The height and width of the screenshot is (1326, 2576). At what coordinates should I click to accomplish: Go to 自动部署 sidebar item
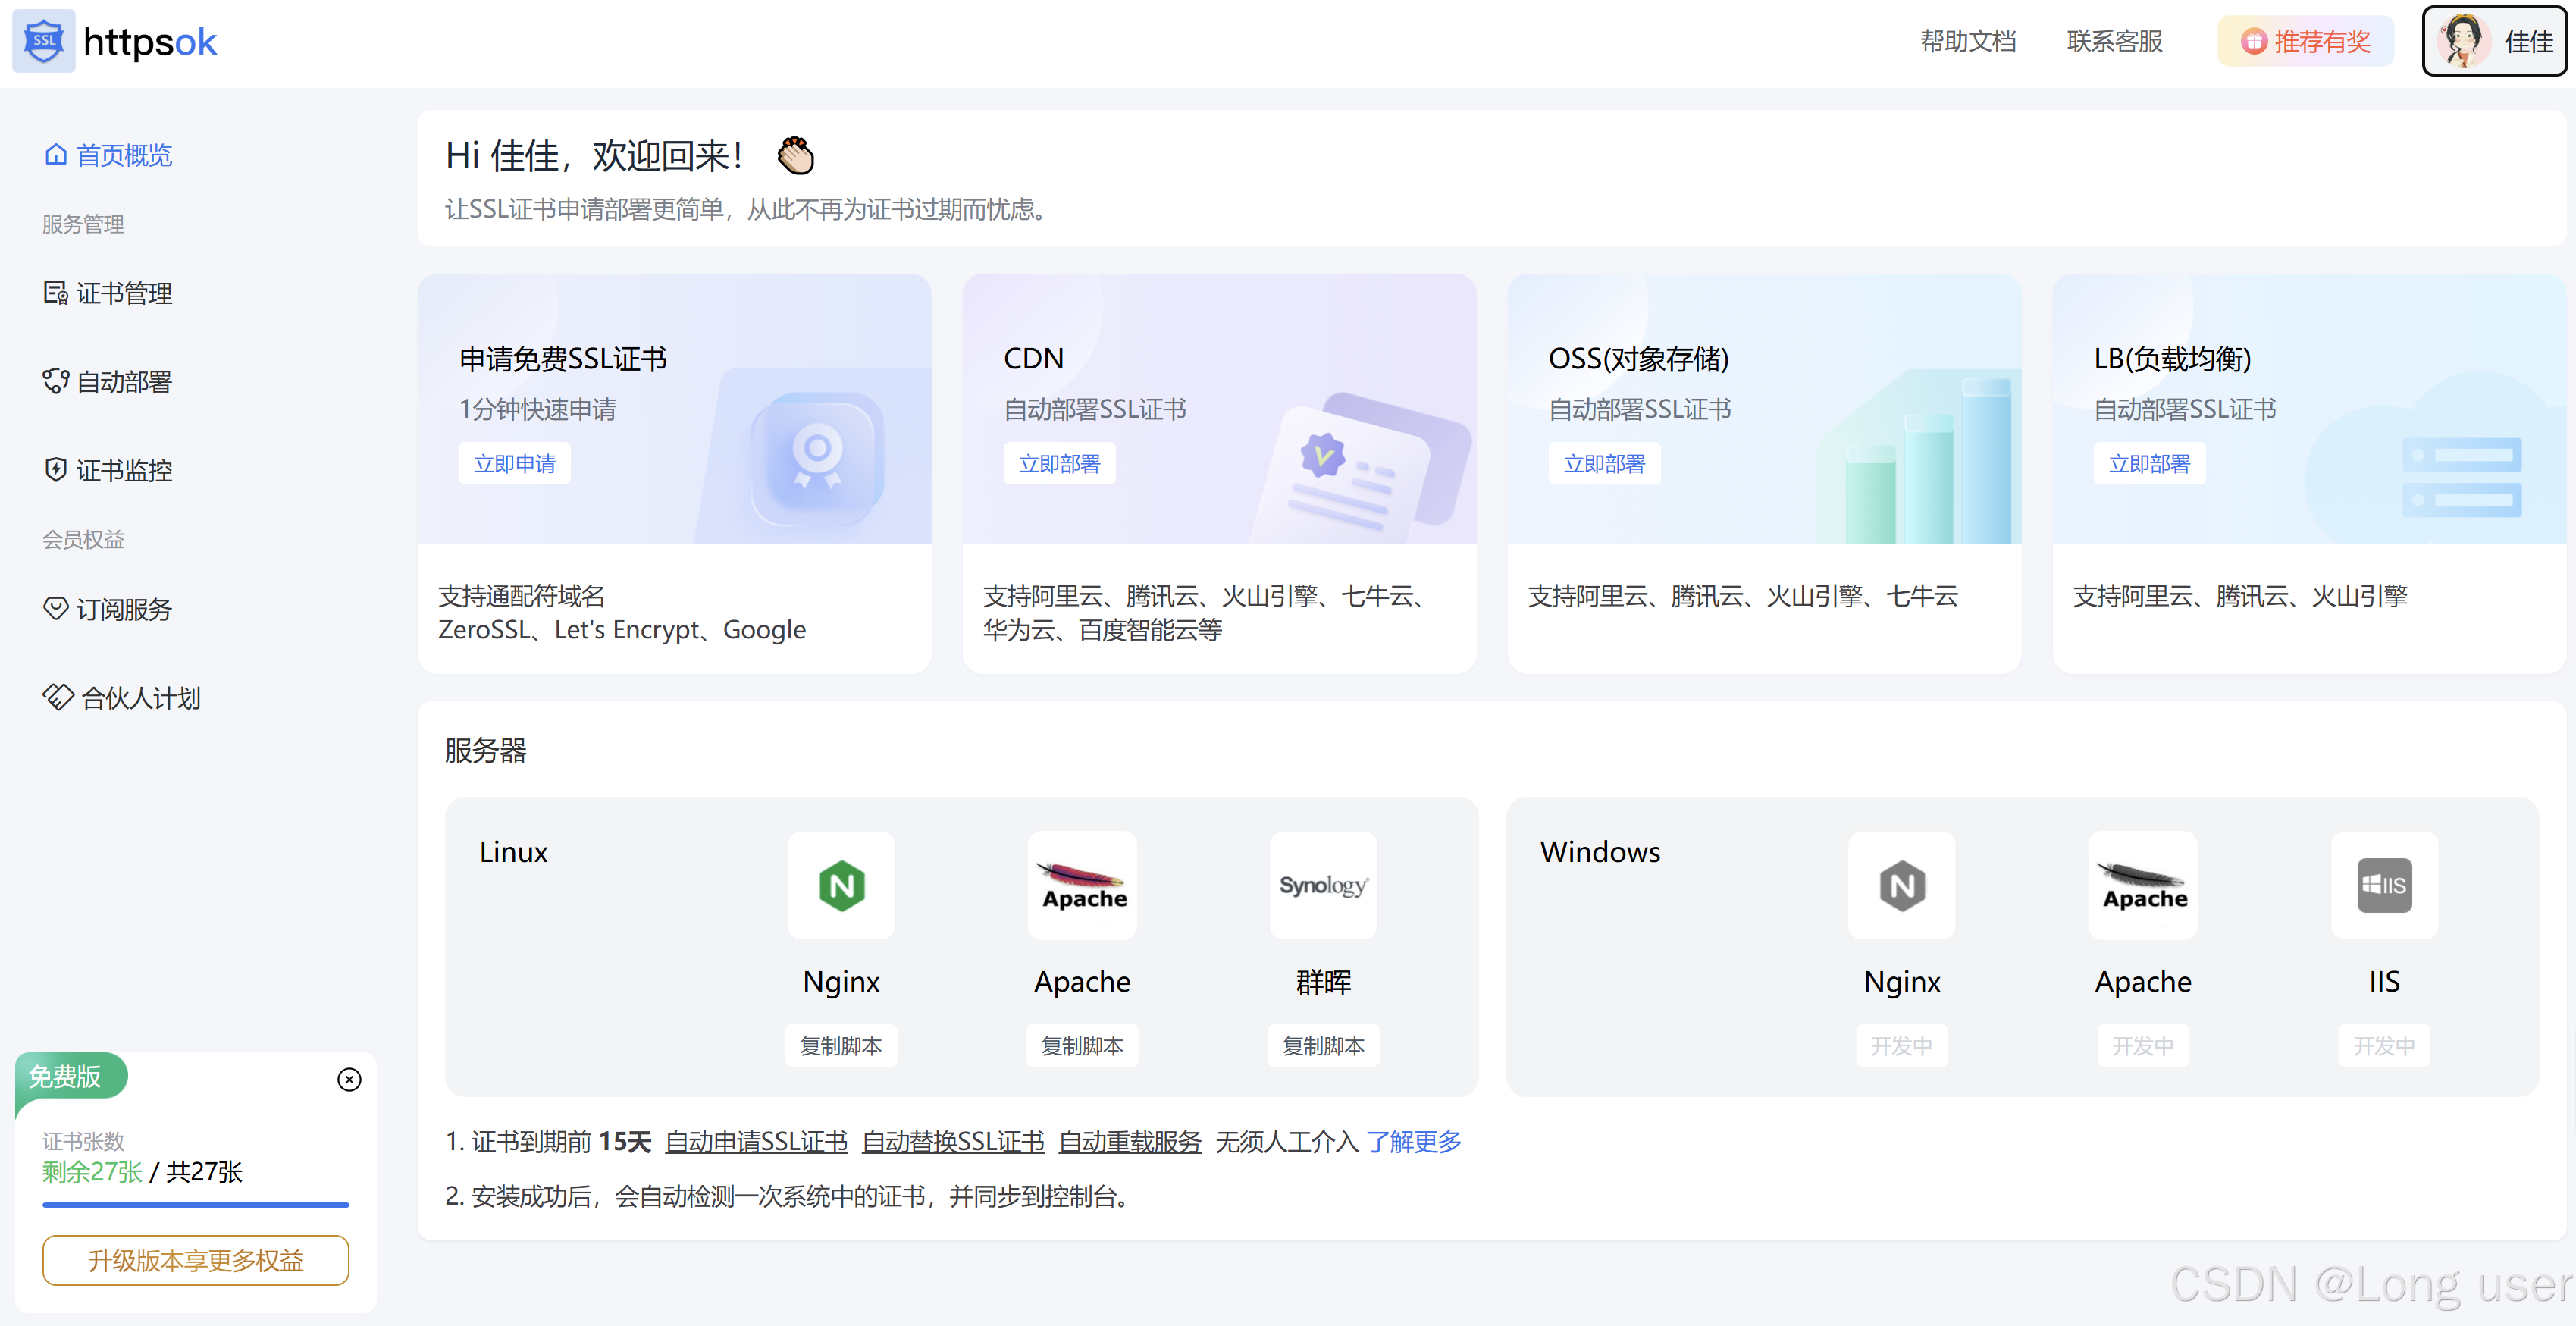124,381
